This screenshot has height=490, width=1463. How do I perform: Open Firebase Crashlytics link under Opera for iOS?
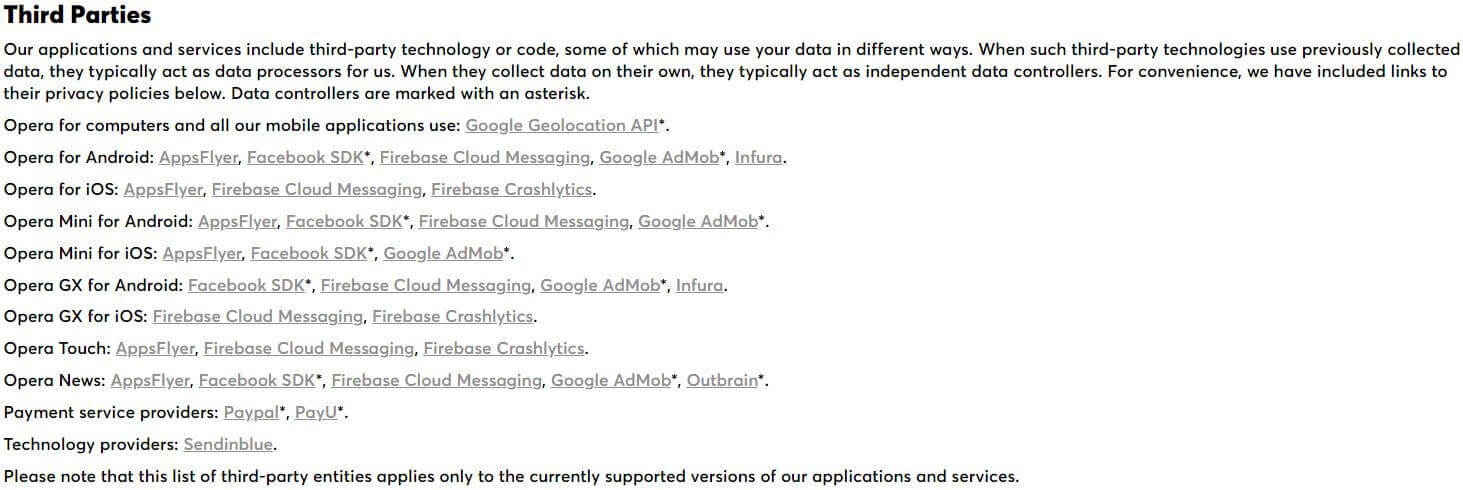[x=512, y=189]
